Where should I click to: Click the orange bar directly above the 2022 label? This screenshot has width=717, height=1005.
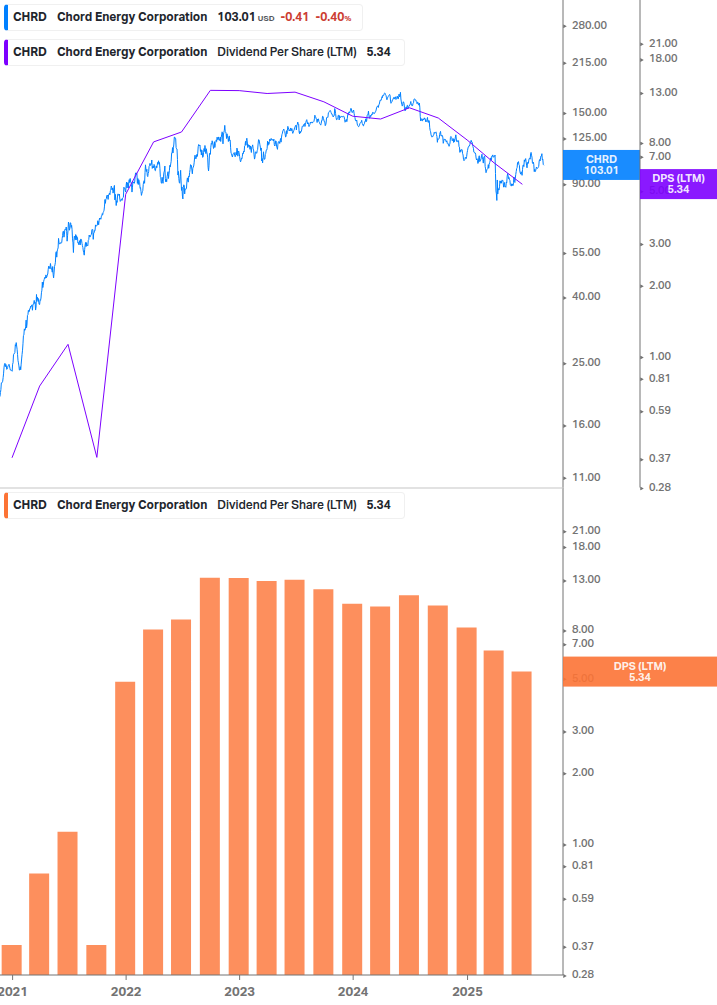point(125,828)
